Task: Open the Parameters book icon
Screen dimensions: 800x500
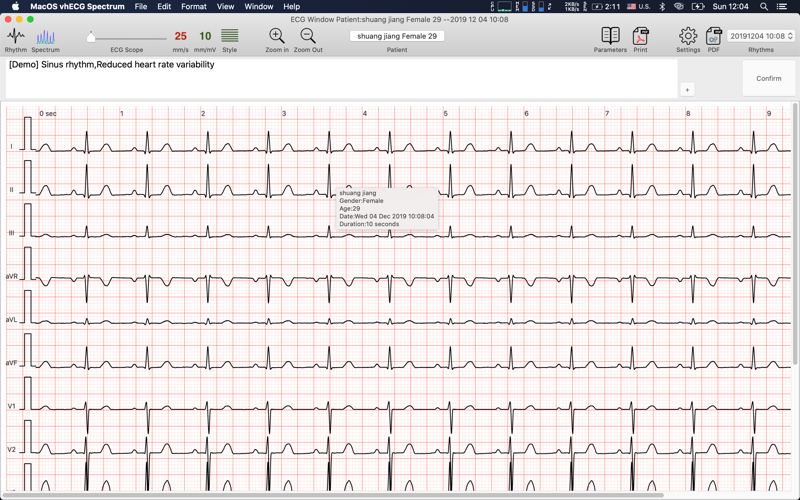Action: 610,36
